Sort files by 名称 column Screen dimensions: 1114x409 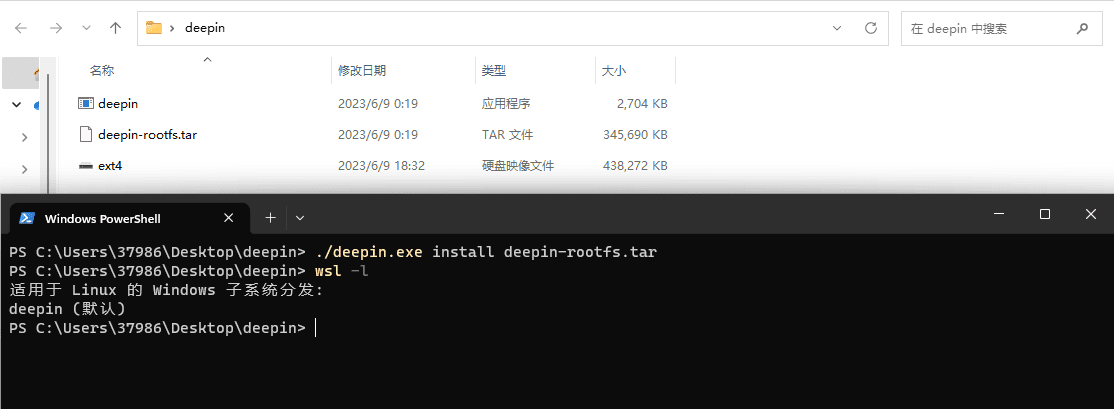coord(102,71)
